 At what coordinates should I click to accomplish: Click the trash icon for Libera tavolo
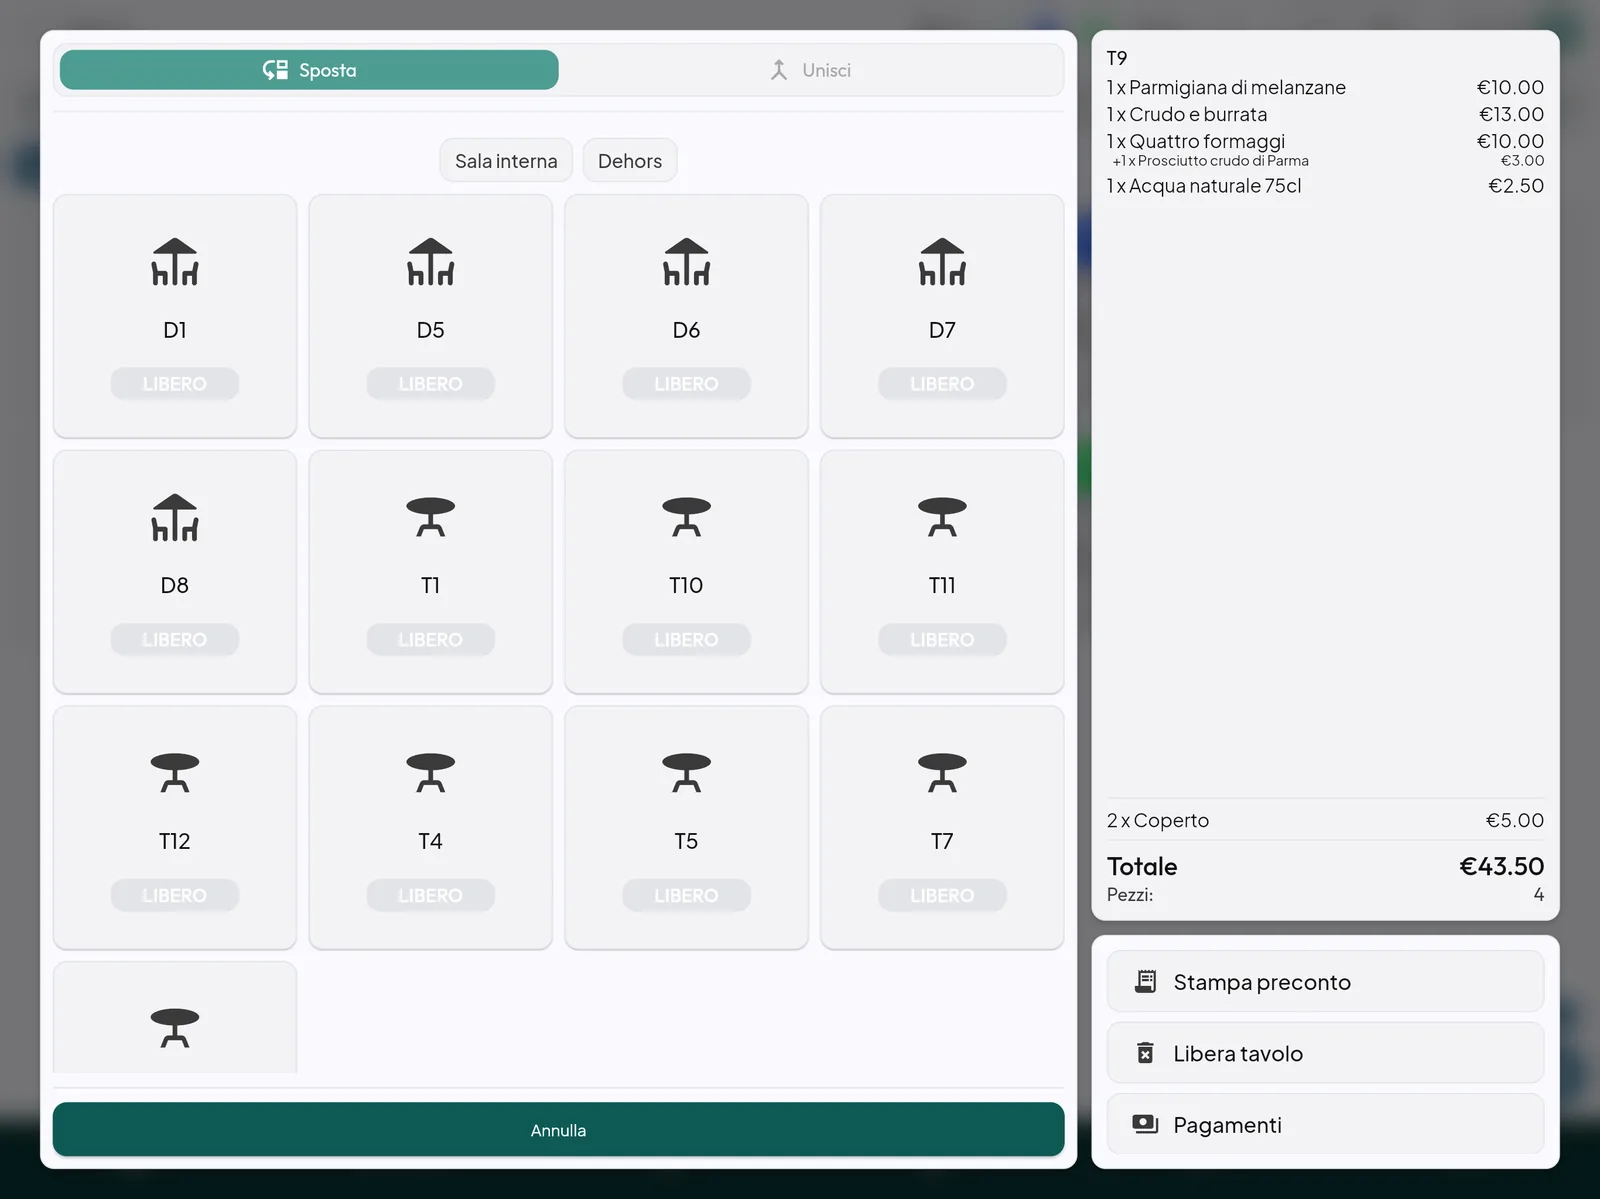click(x=1146, y=1053)
